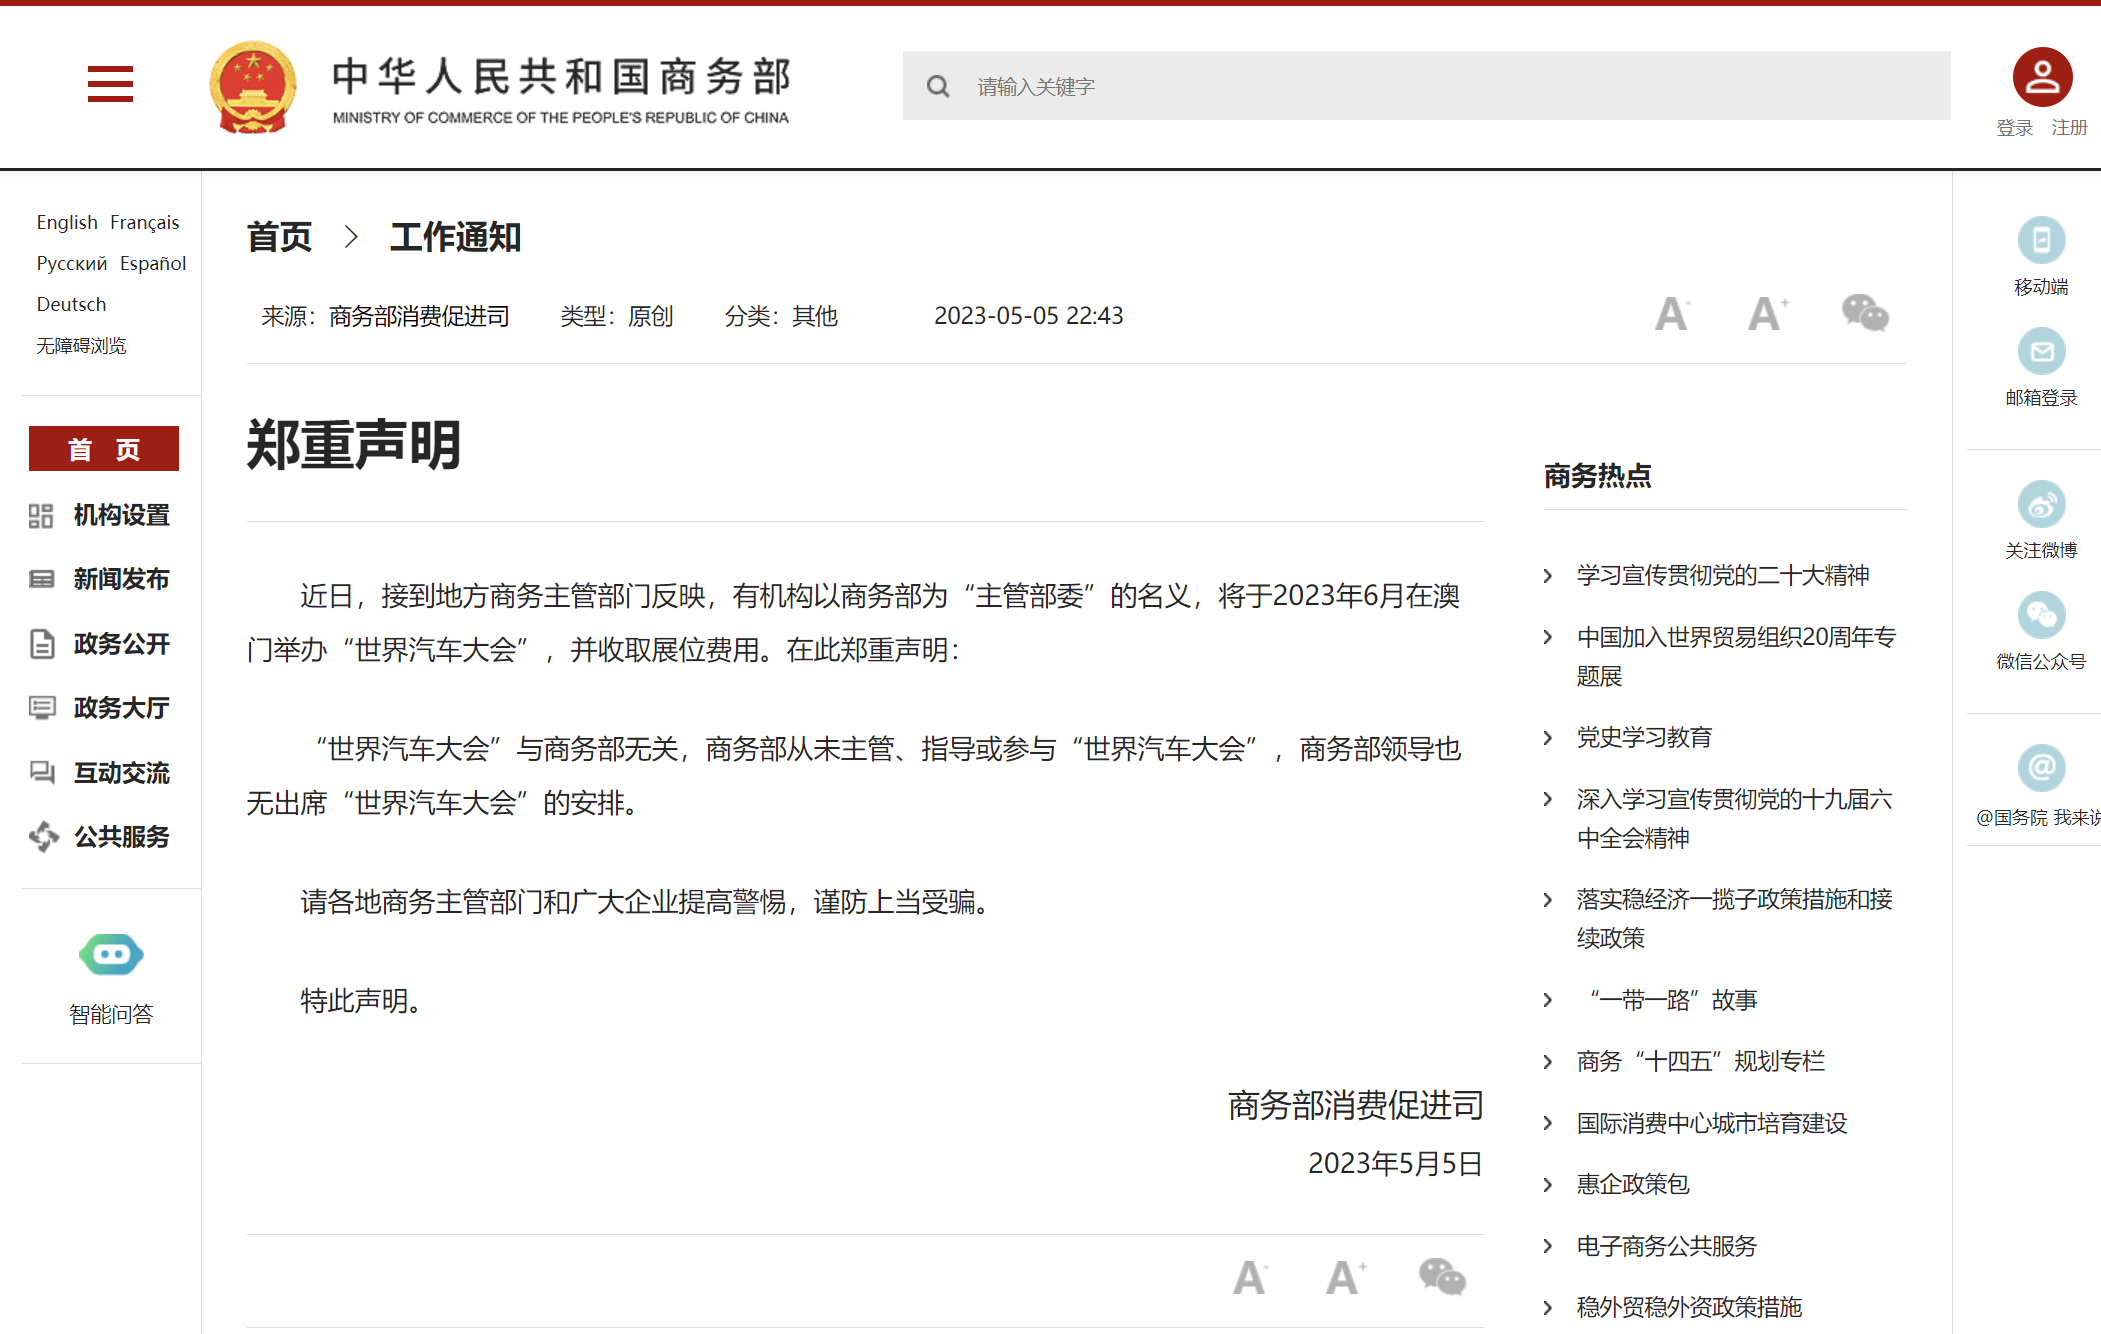Open the 新闻发布 menu item
Image resolution: width=2101 pixels, height=1334 pixels.
pyautogui.click(x=121, y=579)
